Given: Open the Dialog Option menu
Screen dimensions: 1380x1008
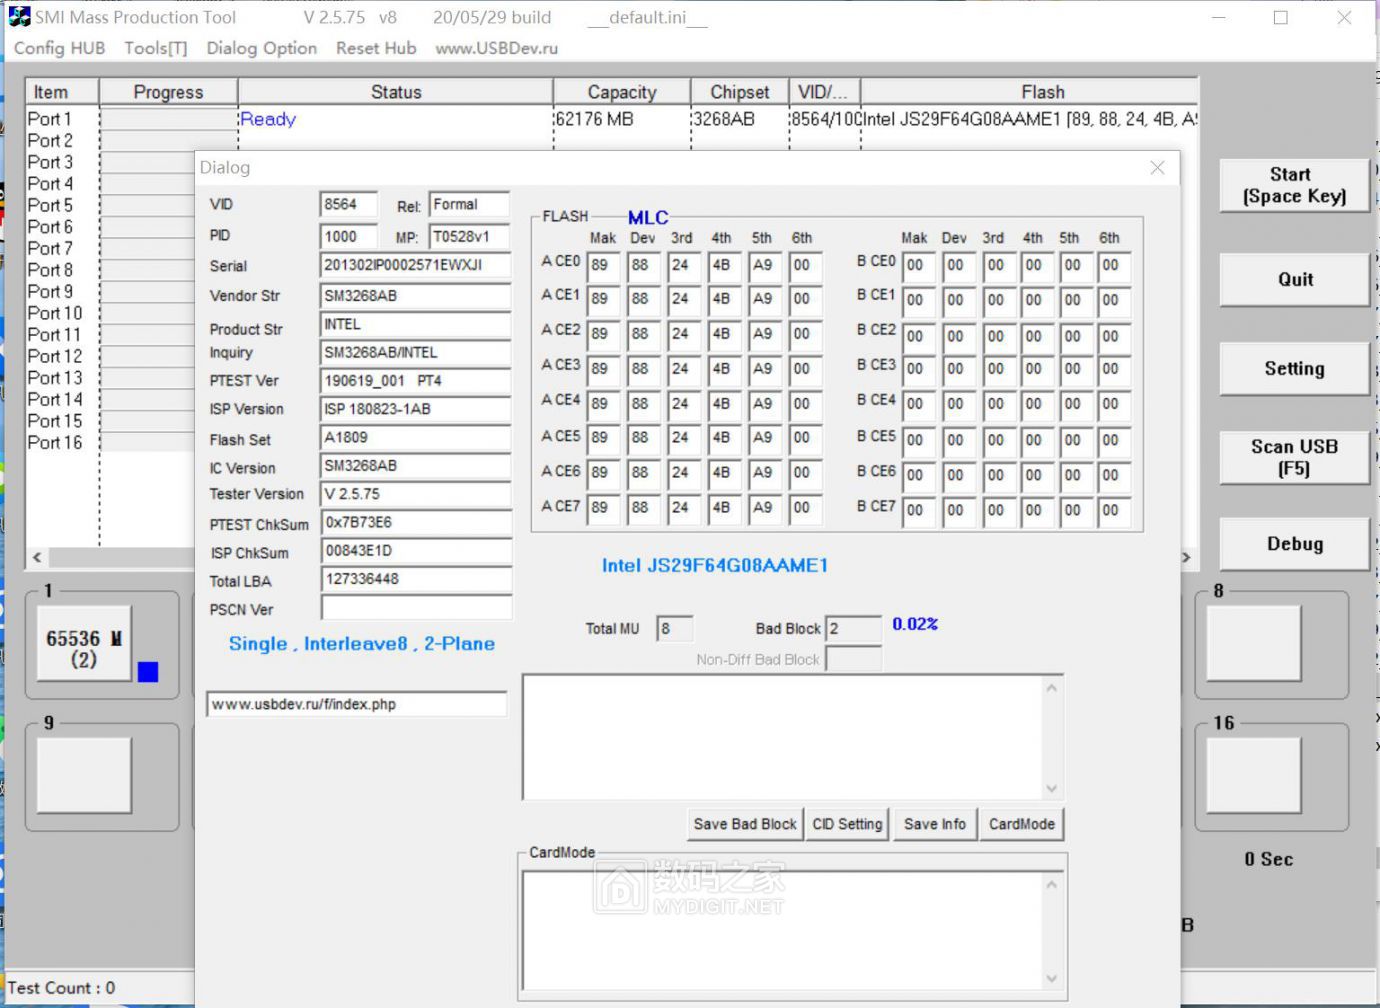Looking at the screenshot, I should pos(261,48).
